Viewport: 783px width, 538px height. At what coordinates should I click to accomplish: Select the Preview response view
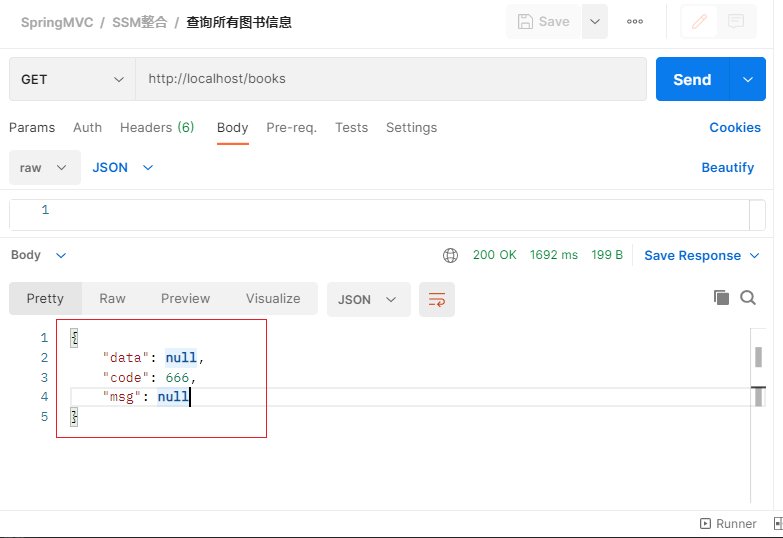pyautogui.click(x=185, y=298)
